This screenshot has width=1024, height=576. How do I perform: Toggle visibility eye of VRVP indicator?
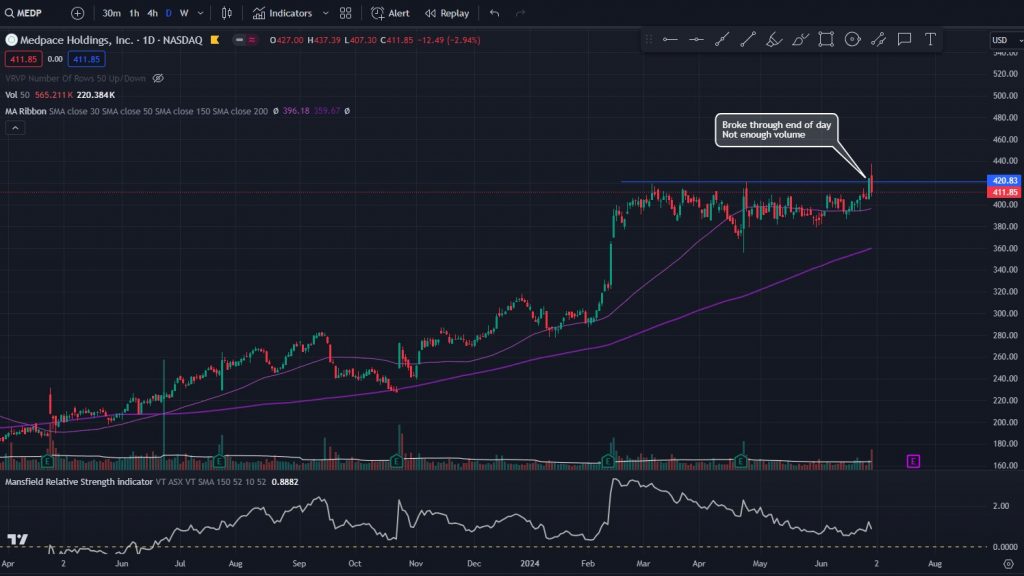coord(158,77)
